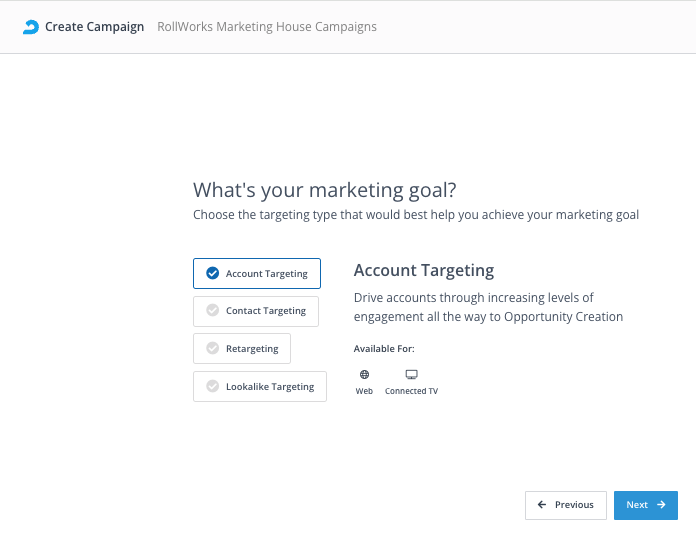Go back with the Previous button
This screenshot has height=539, width=696.
tap(565, 505)
